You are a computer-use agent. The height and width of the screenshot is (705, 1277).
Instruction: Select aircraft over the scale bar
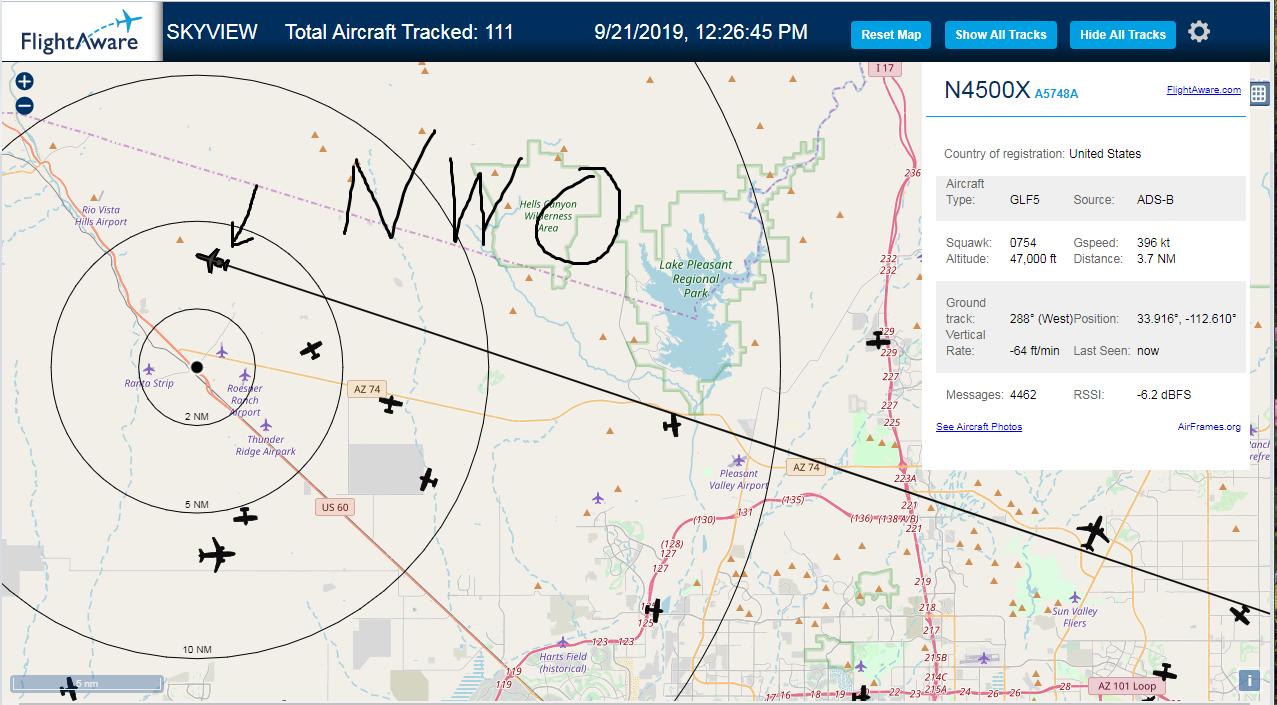tap(69, 688)
